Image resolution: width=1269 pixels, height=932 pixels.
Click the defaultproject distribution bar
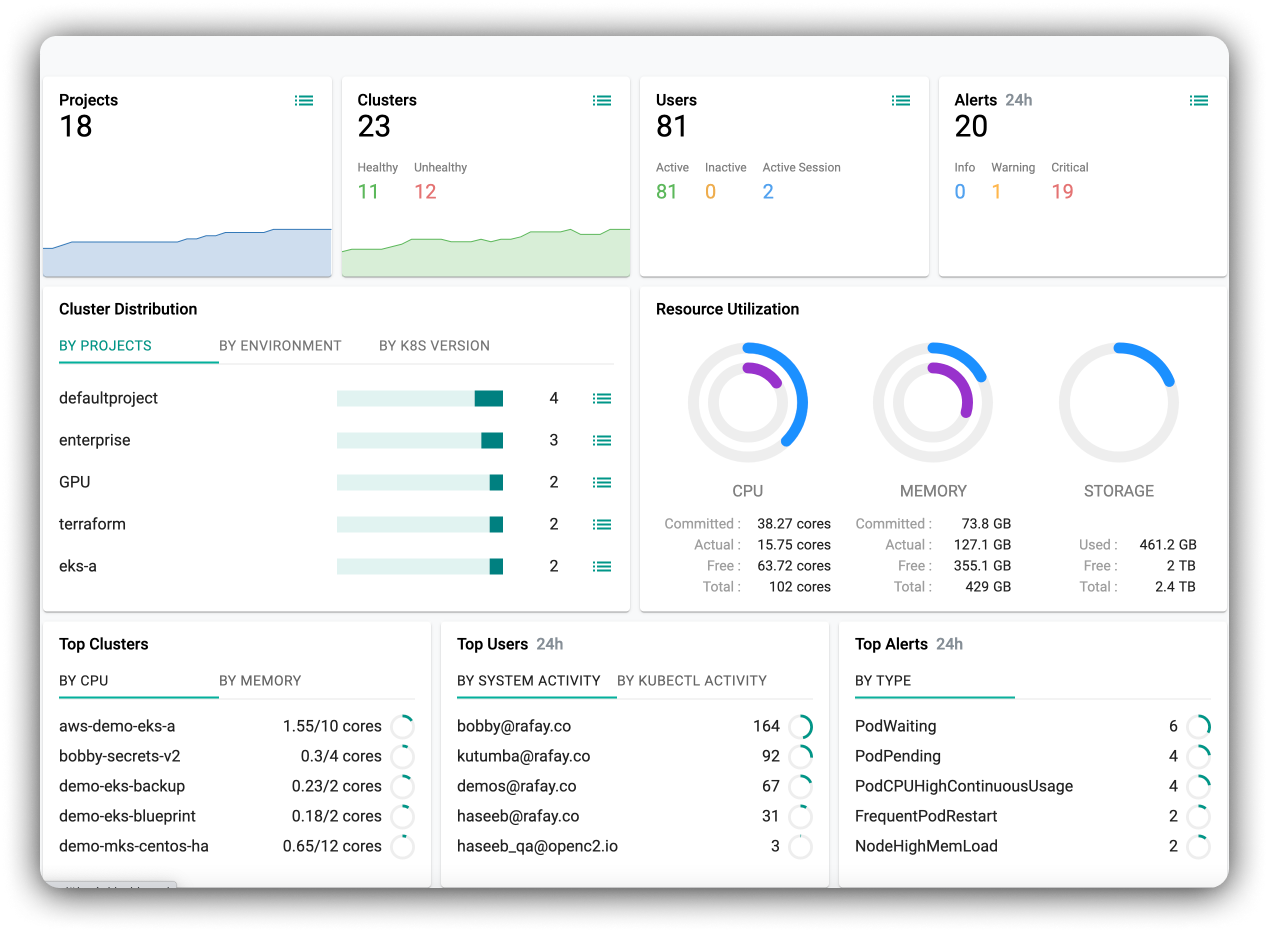click(x=420, y=398)
